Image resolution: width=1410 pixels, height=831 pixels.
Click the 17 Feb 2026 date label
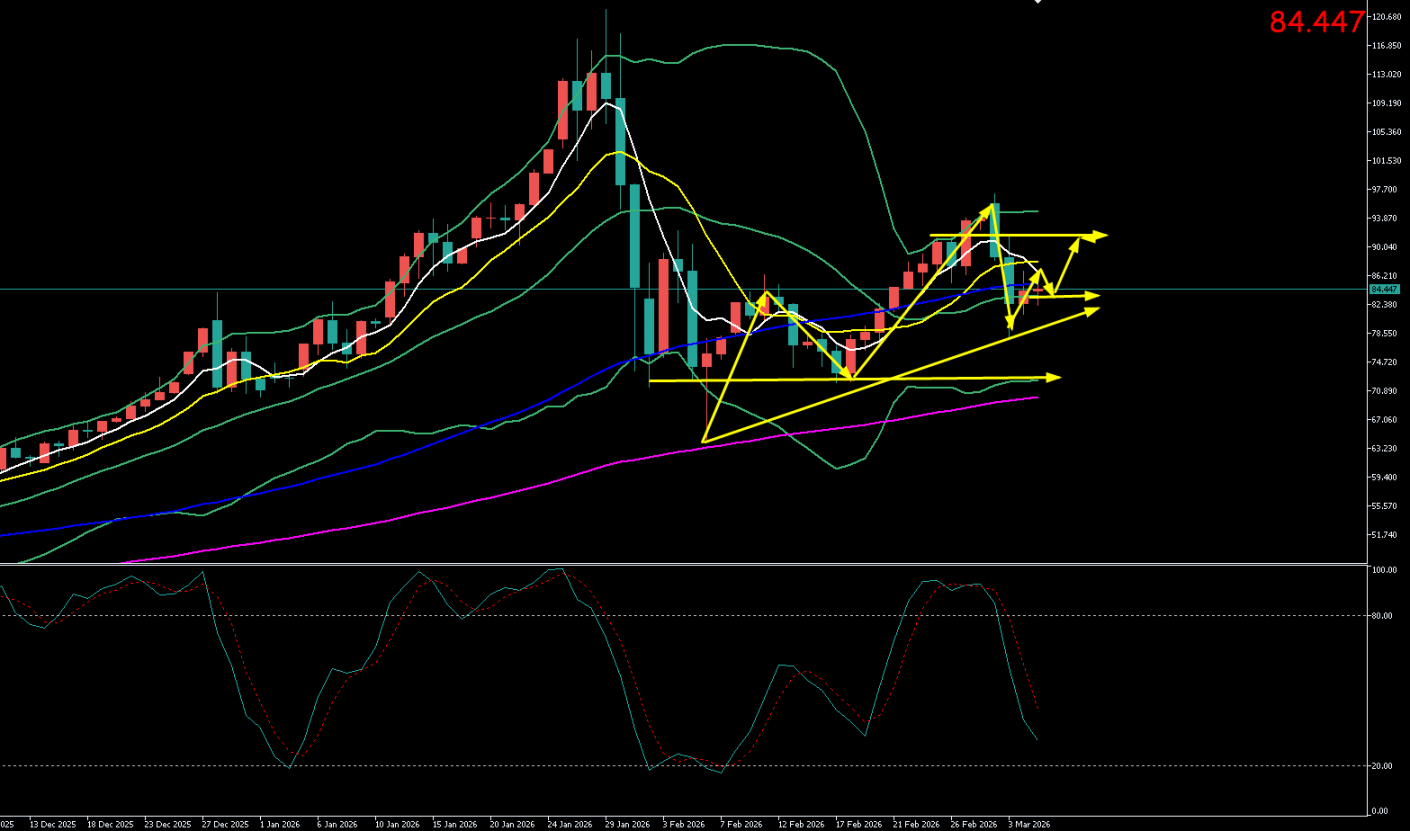pyautogui.click(x=857, y=825)
